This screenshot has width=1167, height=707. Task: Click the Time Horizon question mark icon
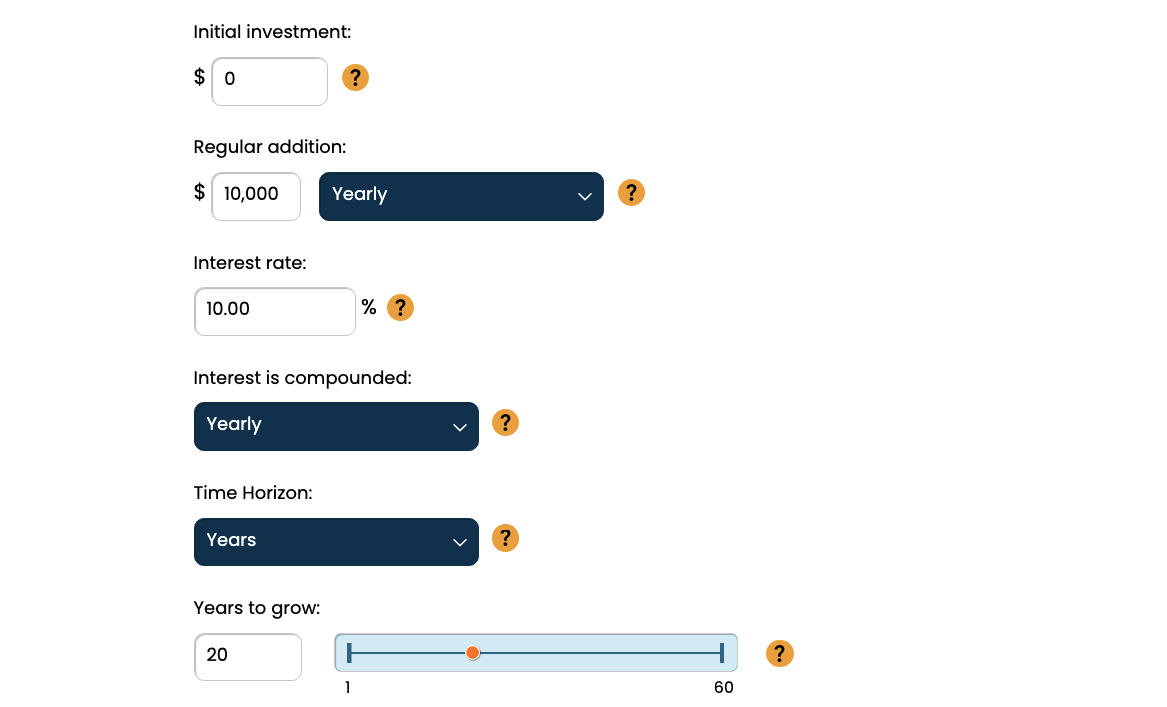(x=506, y=539)
